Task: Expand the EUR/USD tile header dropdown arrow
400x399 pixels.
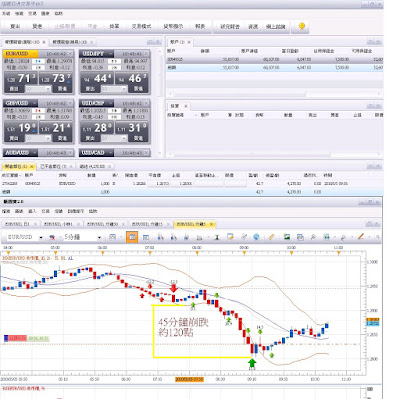Action: (35, 53)
